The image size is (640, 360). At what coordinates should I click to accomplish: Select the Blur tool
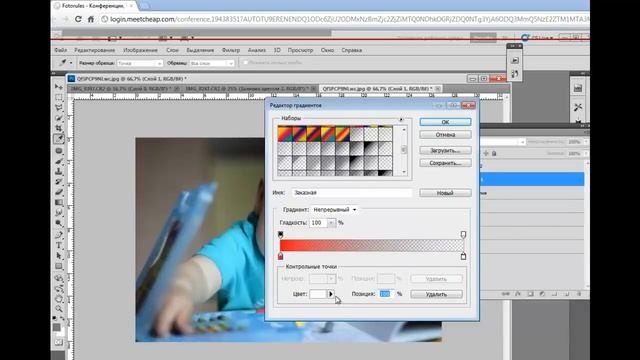(59, 213)
